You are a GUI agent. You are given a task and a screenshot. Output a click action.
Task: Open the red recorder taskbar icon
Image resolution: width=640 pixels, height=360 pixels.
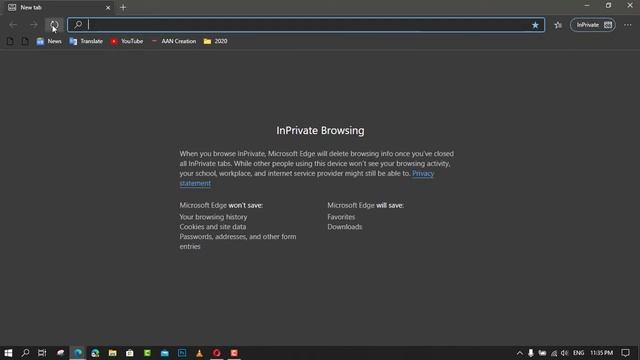(234, 353)
